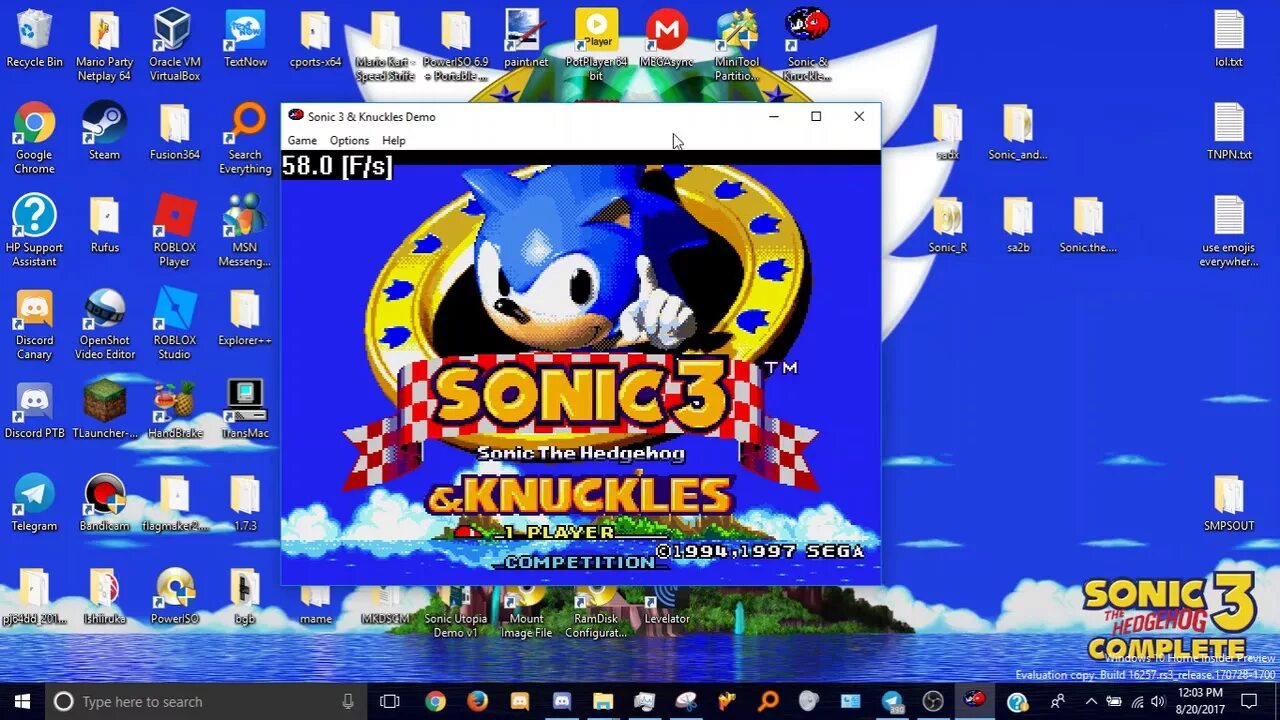Open the OBS Studio taskbar icon

[x=933, y=701]
